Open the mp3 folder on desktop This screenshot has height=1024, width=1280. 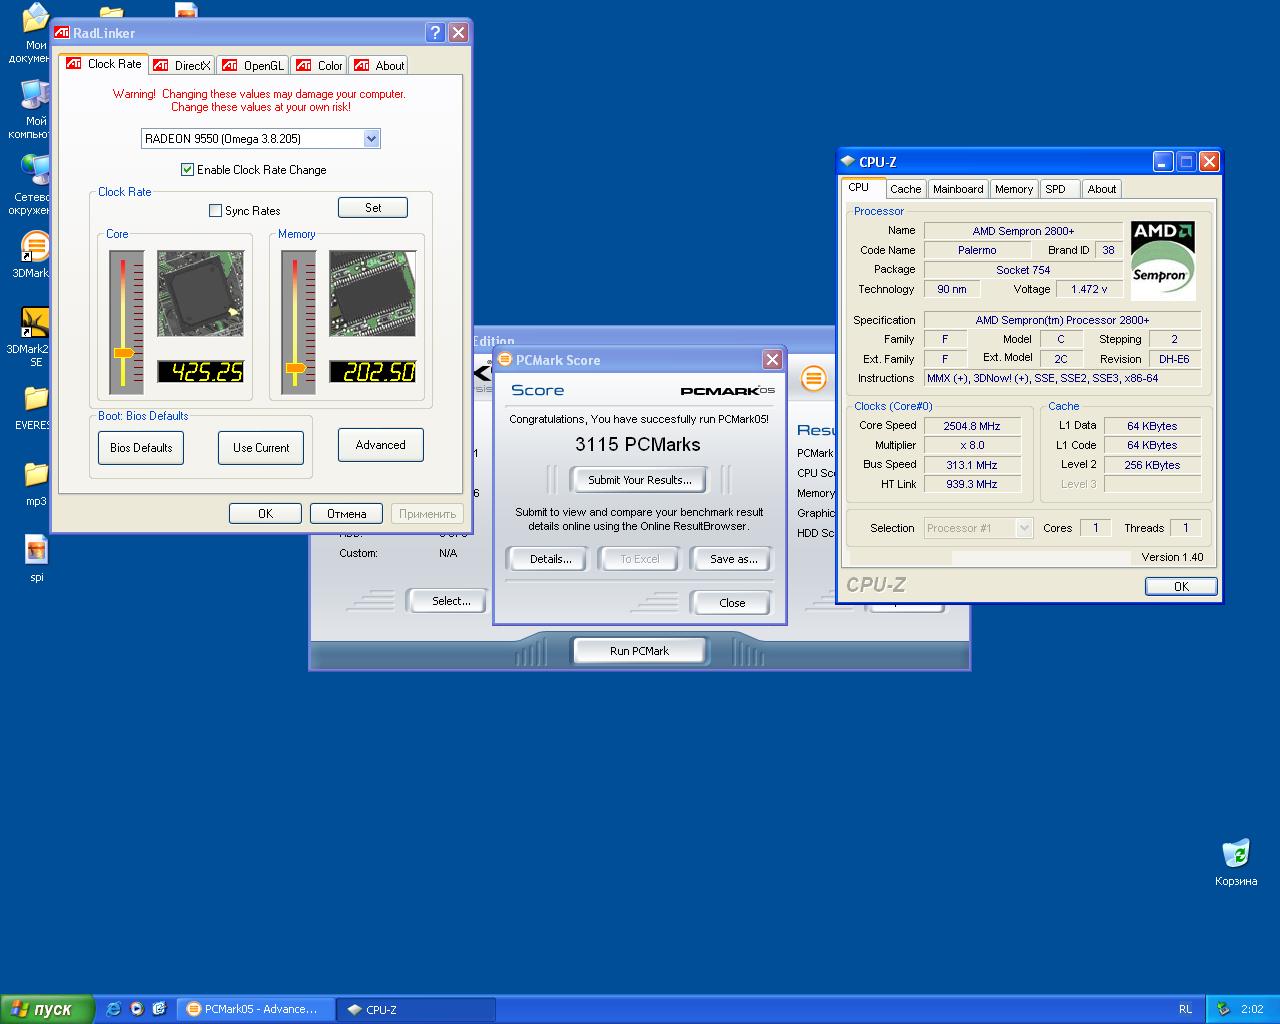[x=35, y=474]
